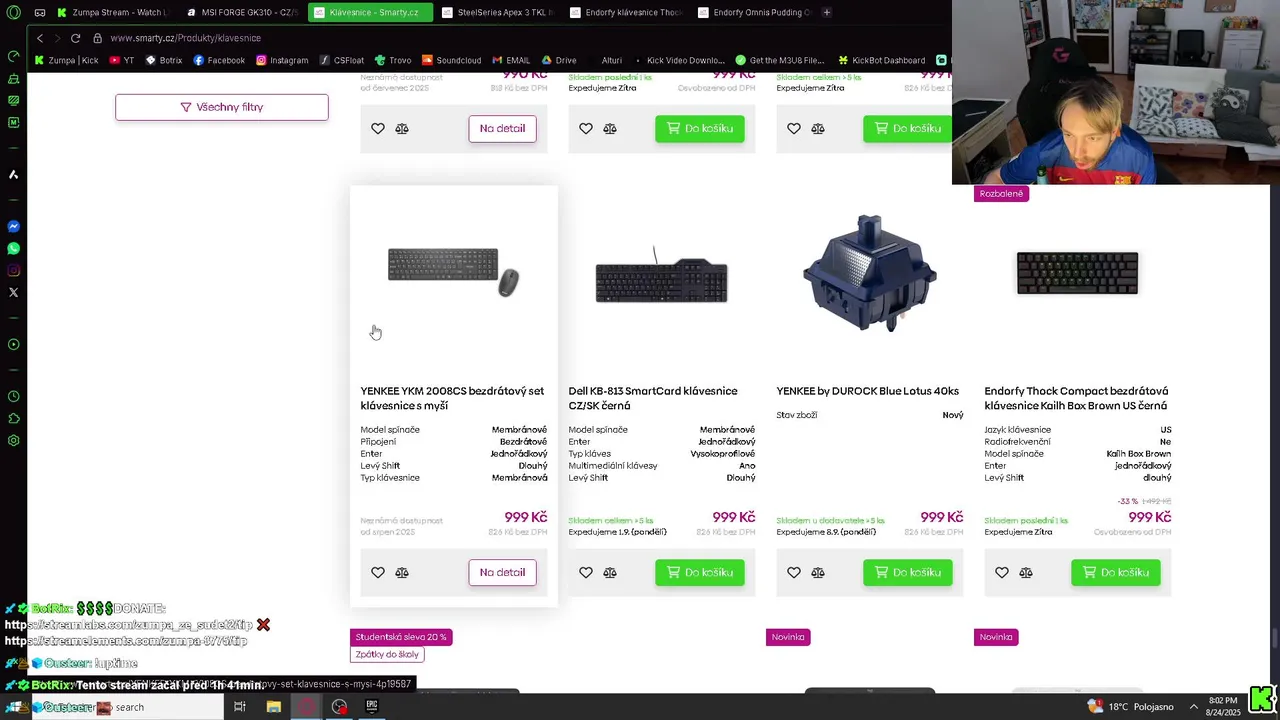Open Messenger in Opera GX sidebar

14,227
